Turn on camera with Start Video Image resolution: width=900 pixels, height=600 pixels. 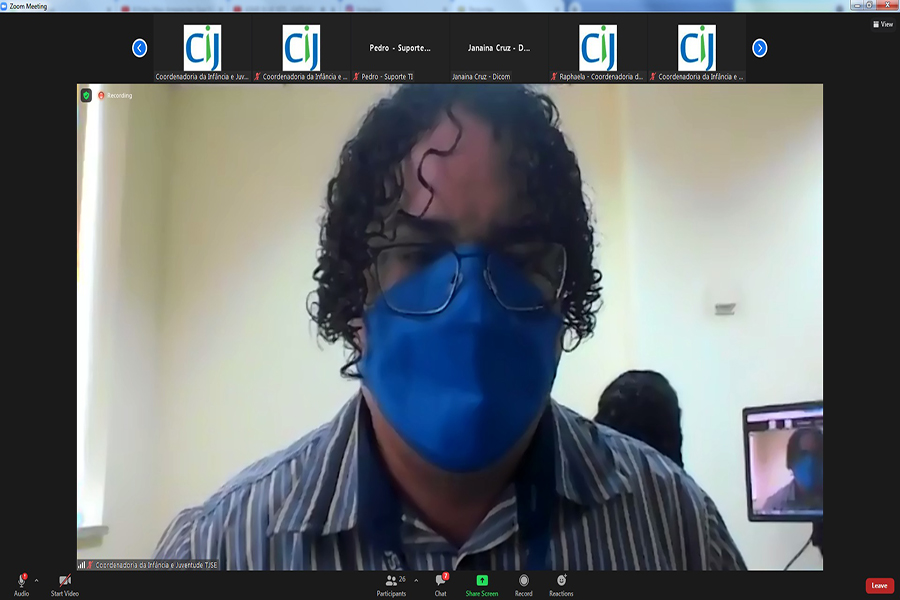[x=65, y=581]
